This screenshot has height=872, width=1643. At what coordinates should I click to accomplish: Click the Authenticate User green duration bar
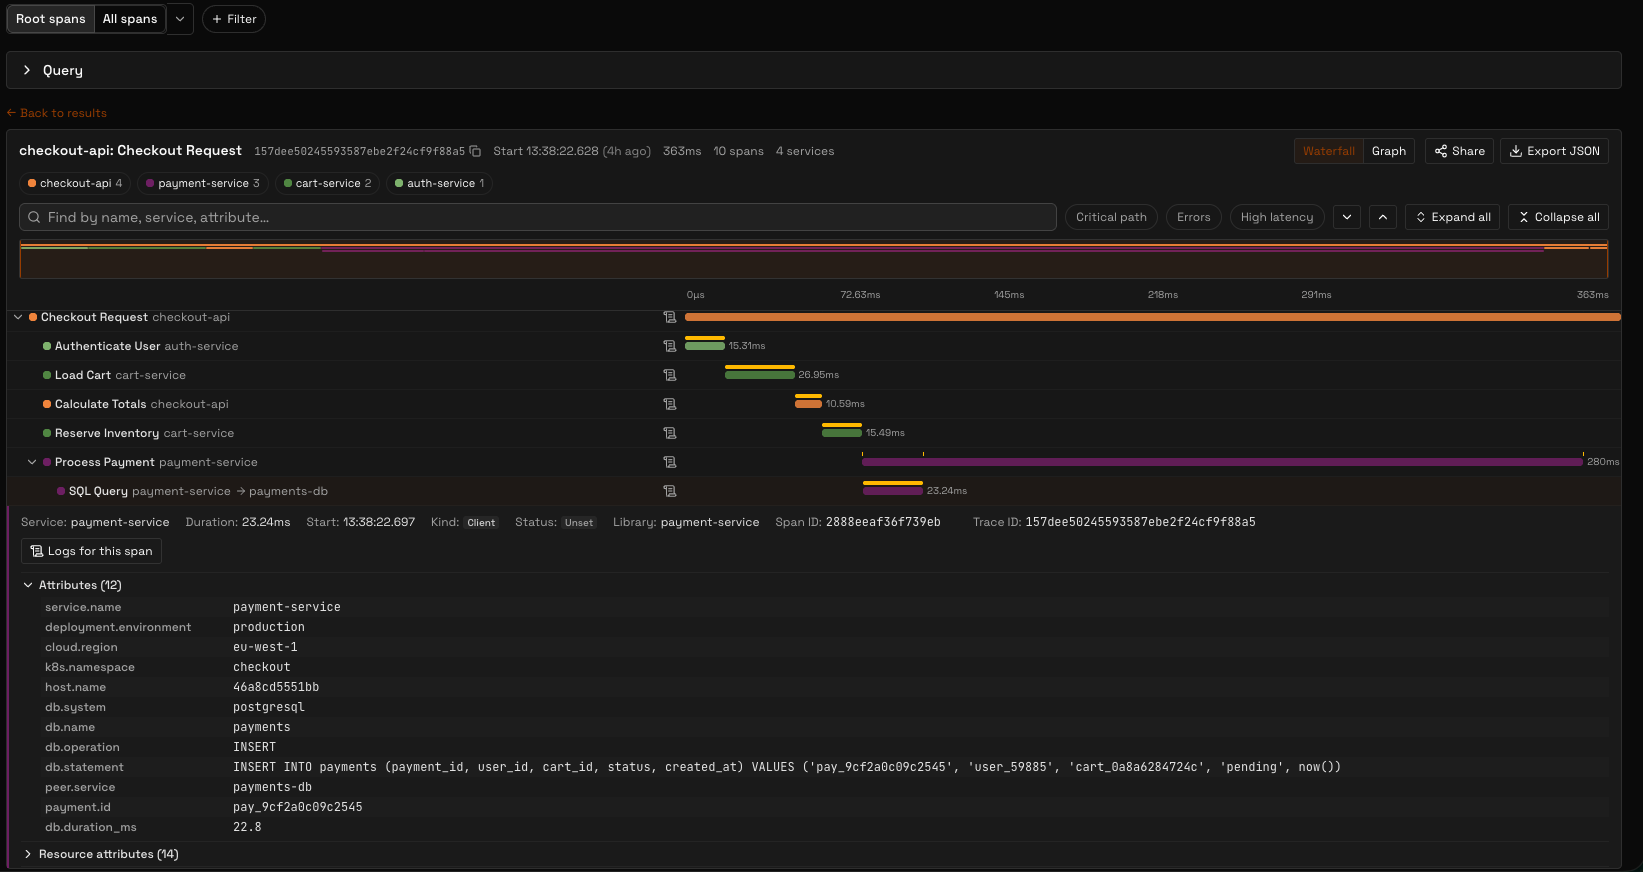coord(705,346)
